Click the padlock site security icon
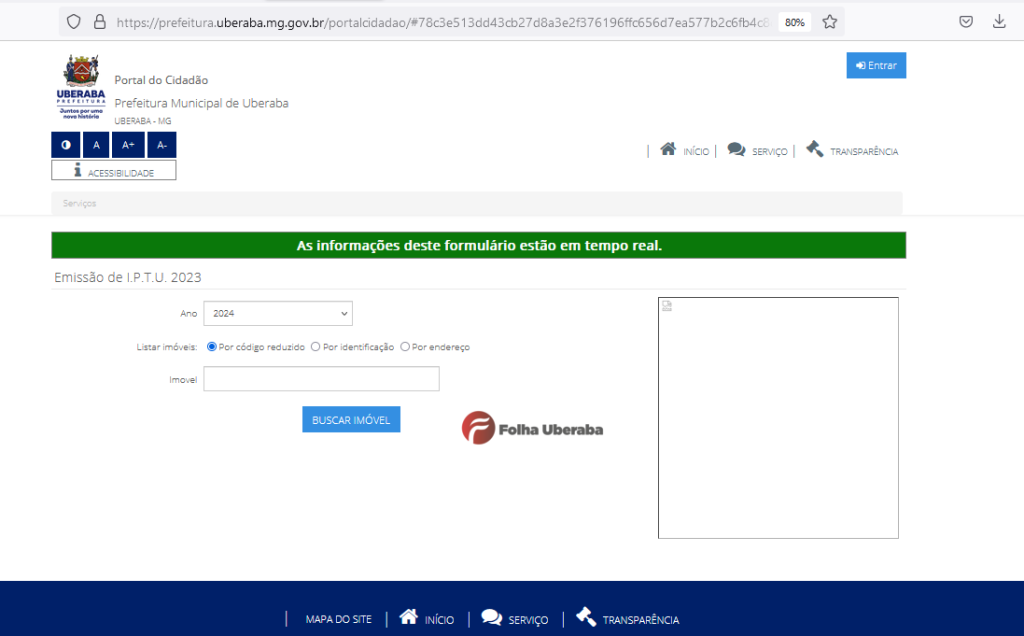Screen dimensions: 1024x636 click(99, 22)
